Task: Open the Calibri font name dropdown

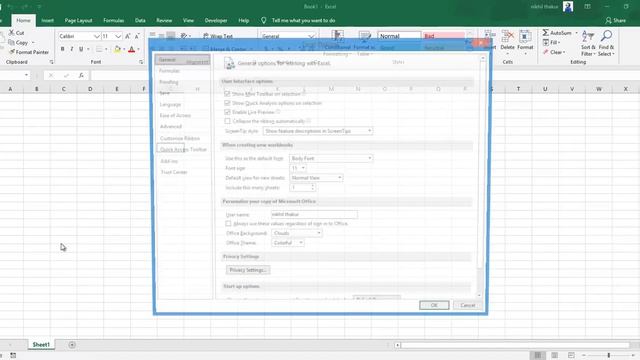Action: (x=97, y=36)
